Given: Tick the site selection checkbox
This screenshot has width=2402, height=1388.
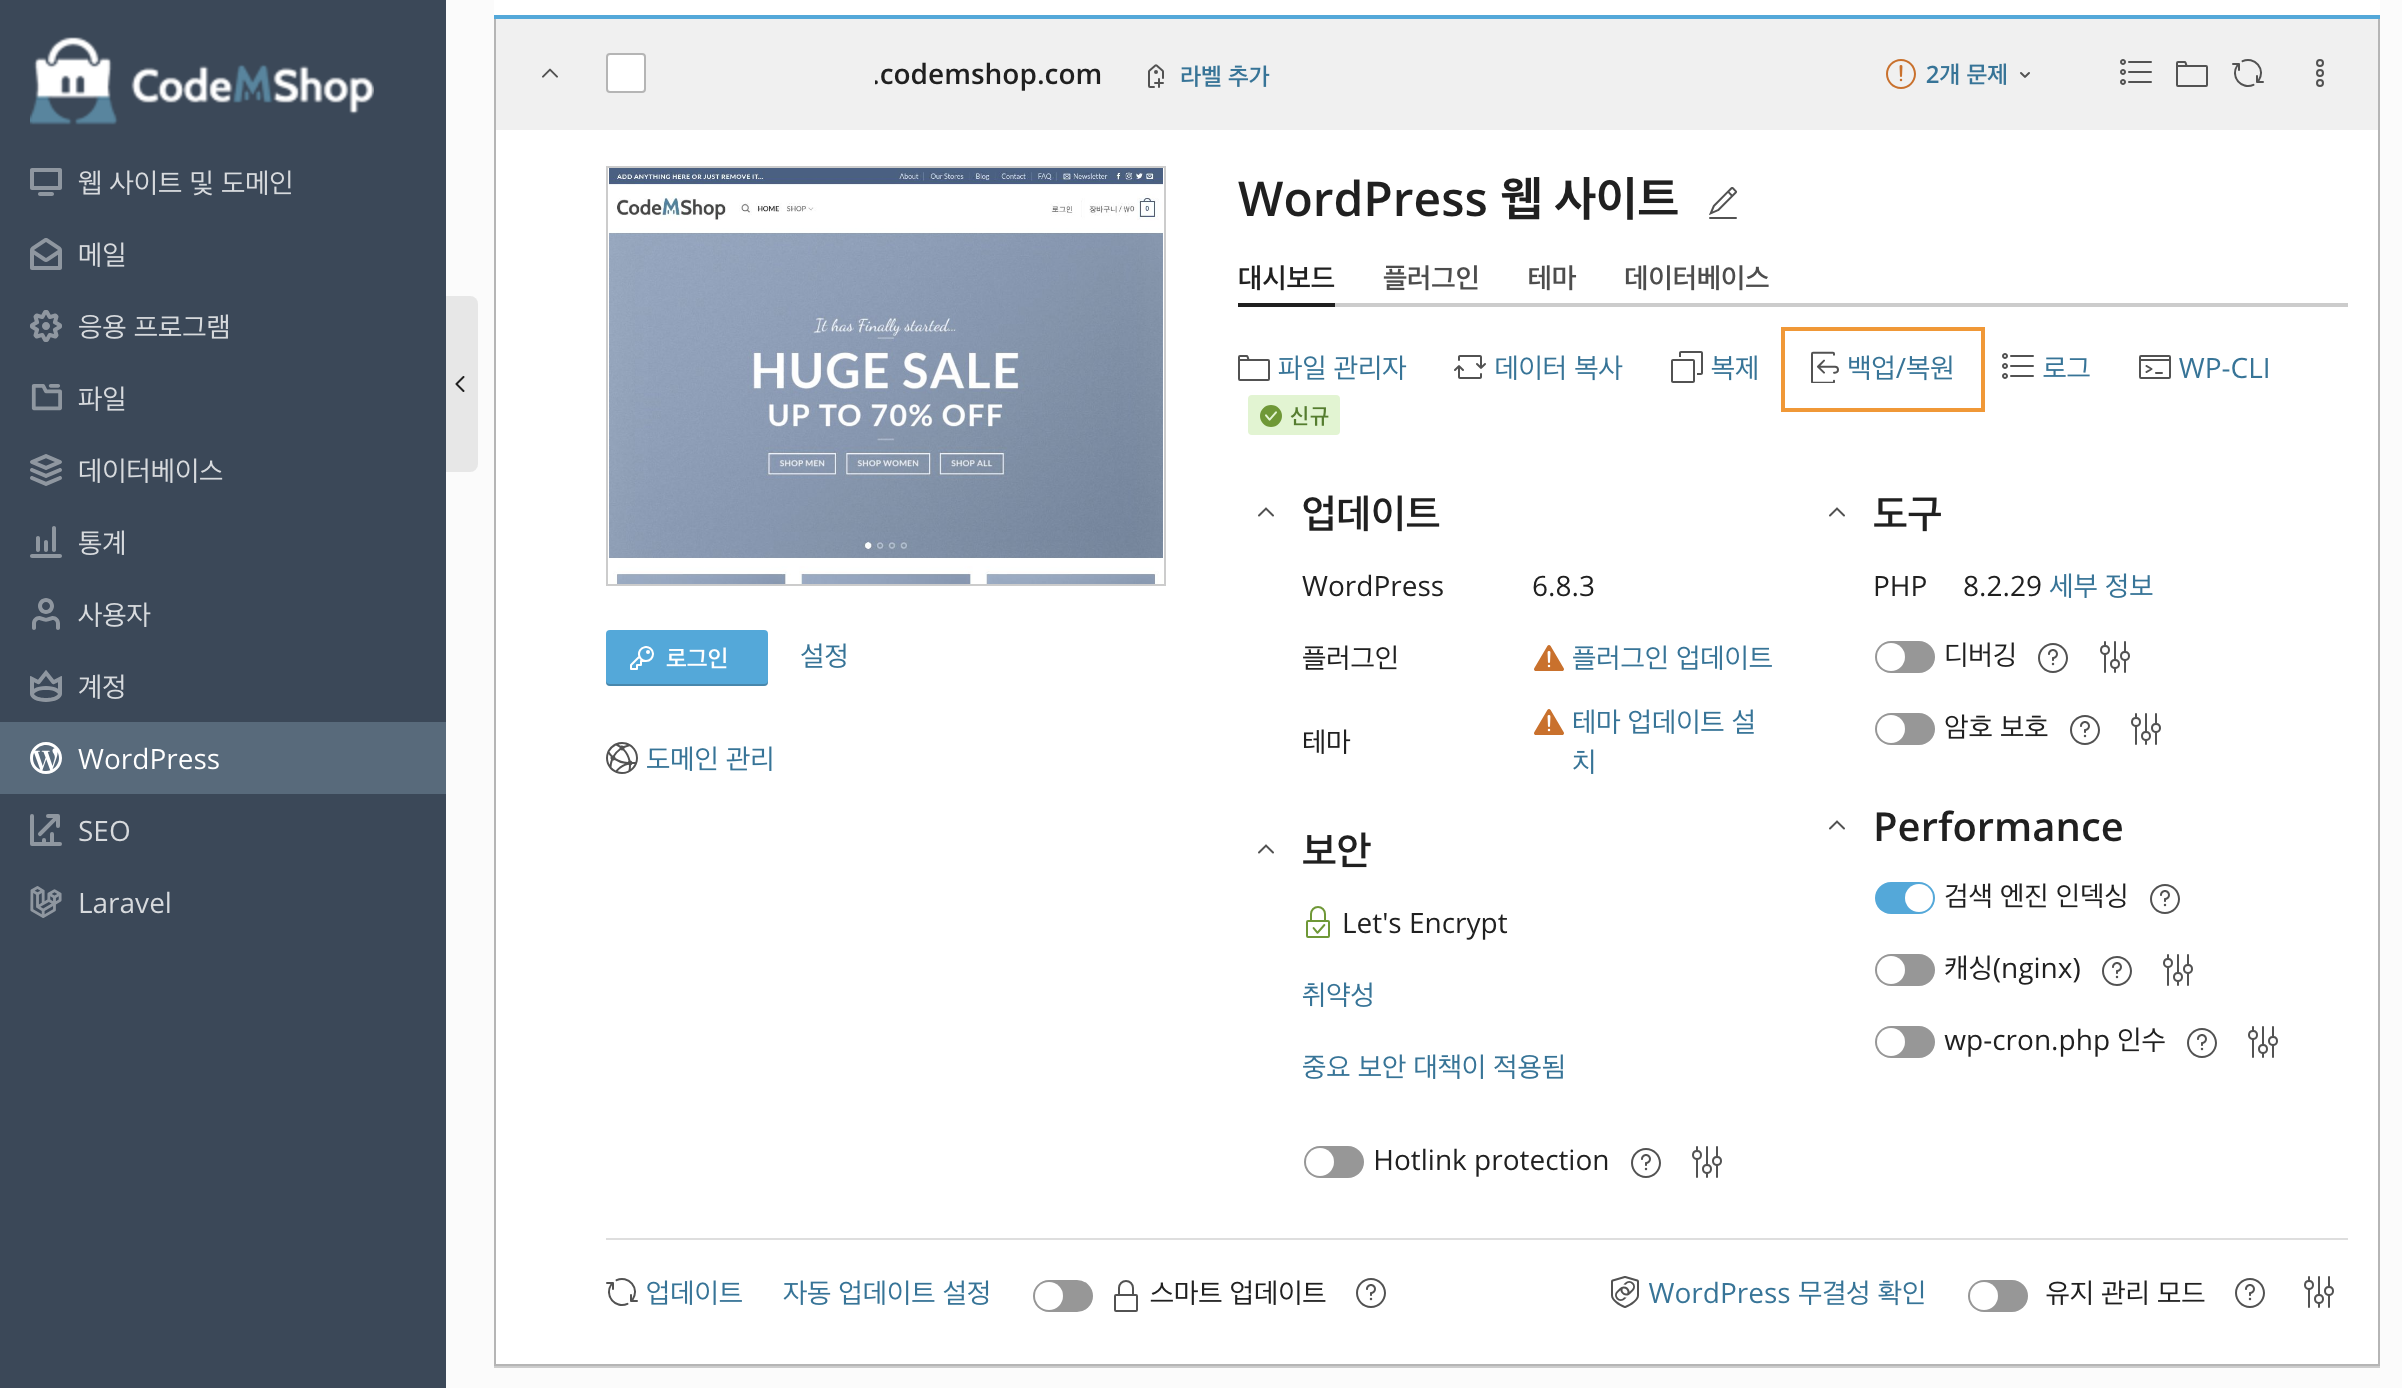Looking at the screenshot, I should (626, 74).
